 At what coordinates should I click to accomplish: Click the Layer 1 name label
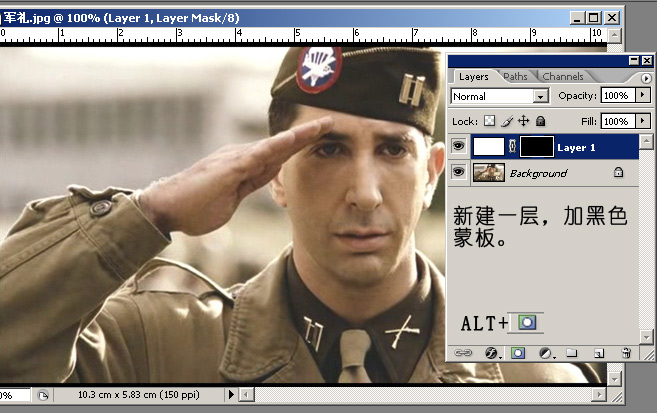pyautogui.click(x=576, y=147)
